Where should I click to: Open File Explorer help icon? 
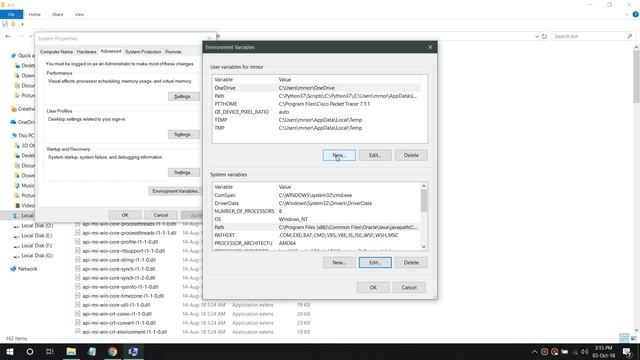point(635,14)
